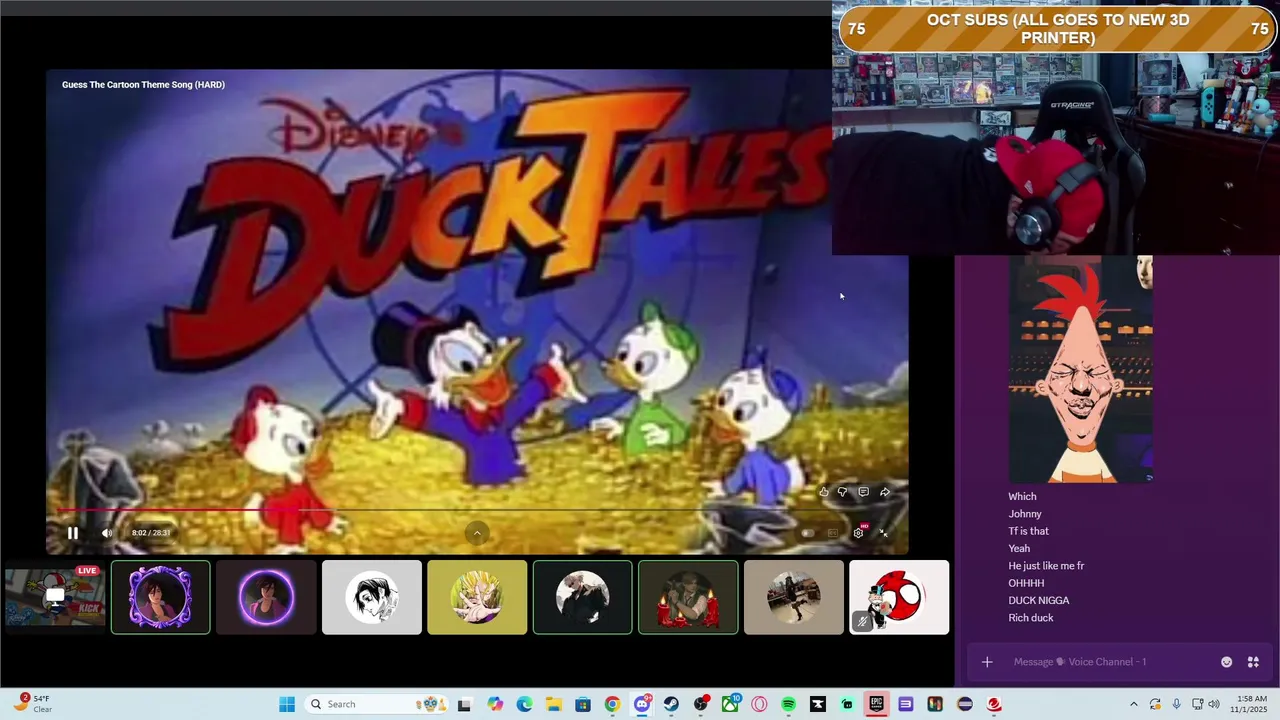Open Xbox app from the taskbar
Viewport: 1280px width, 720px height.
tap(730, 704)
